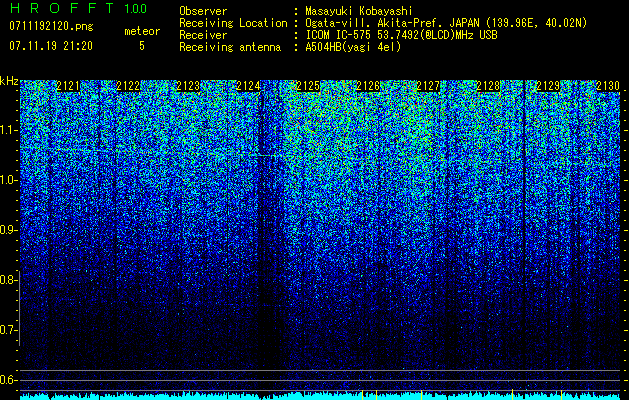Click the meteor count 5
The image size is (629, 400).
pyautogui.click(x=142, y=46)
